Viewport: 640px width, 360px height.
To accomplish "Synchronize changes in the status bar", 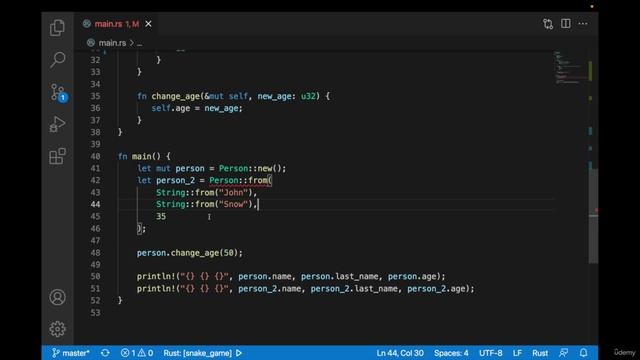I will 105,353.
